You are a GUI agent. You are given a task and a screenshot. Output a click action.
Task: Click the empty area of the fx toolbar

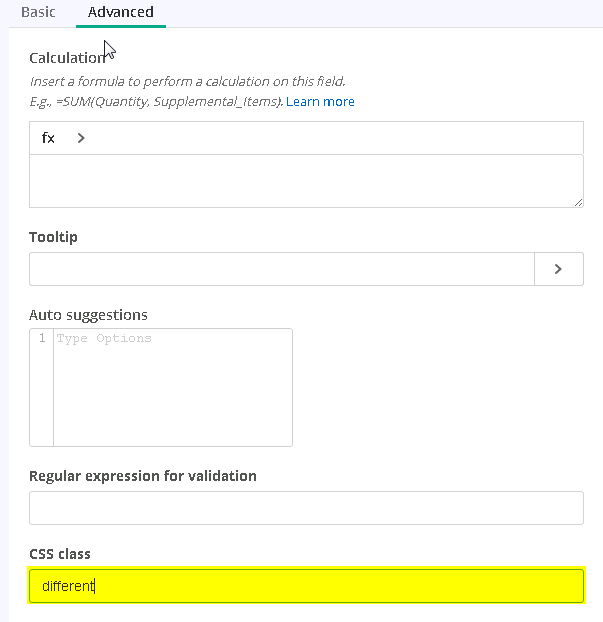(x=333, y=138)
